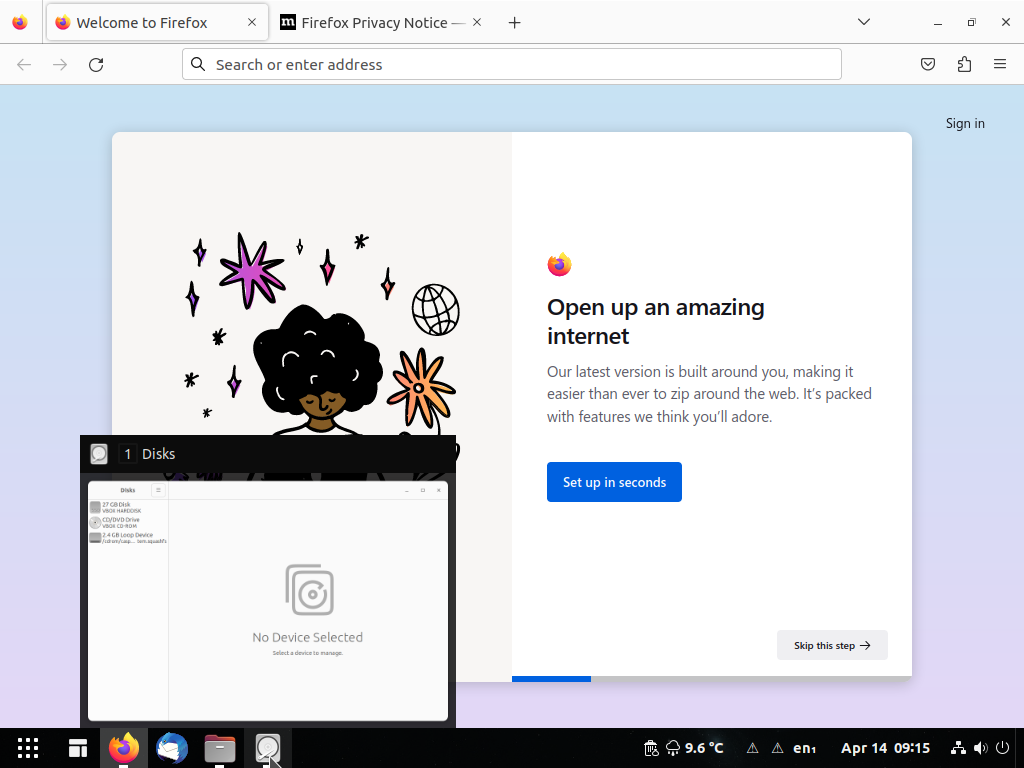Click the bin-shaped tray icon left of the weather
This screenshot has height=768, width=1024.
click(x=651, y=748)
